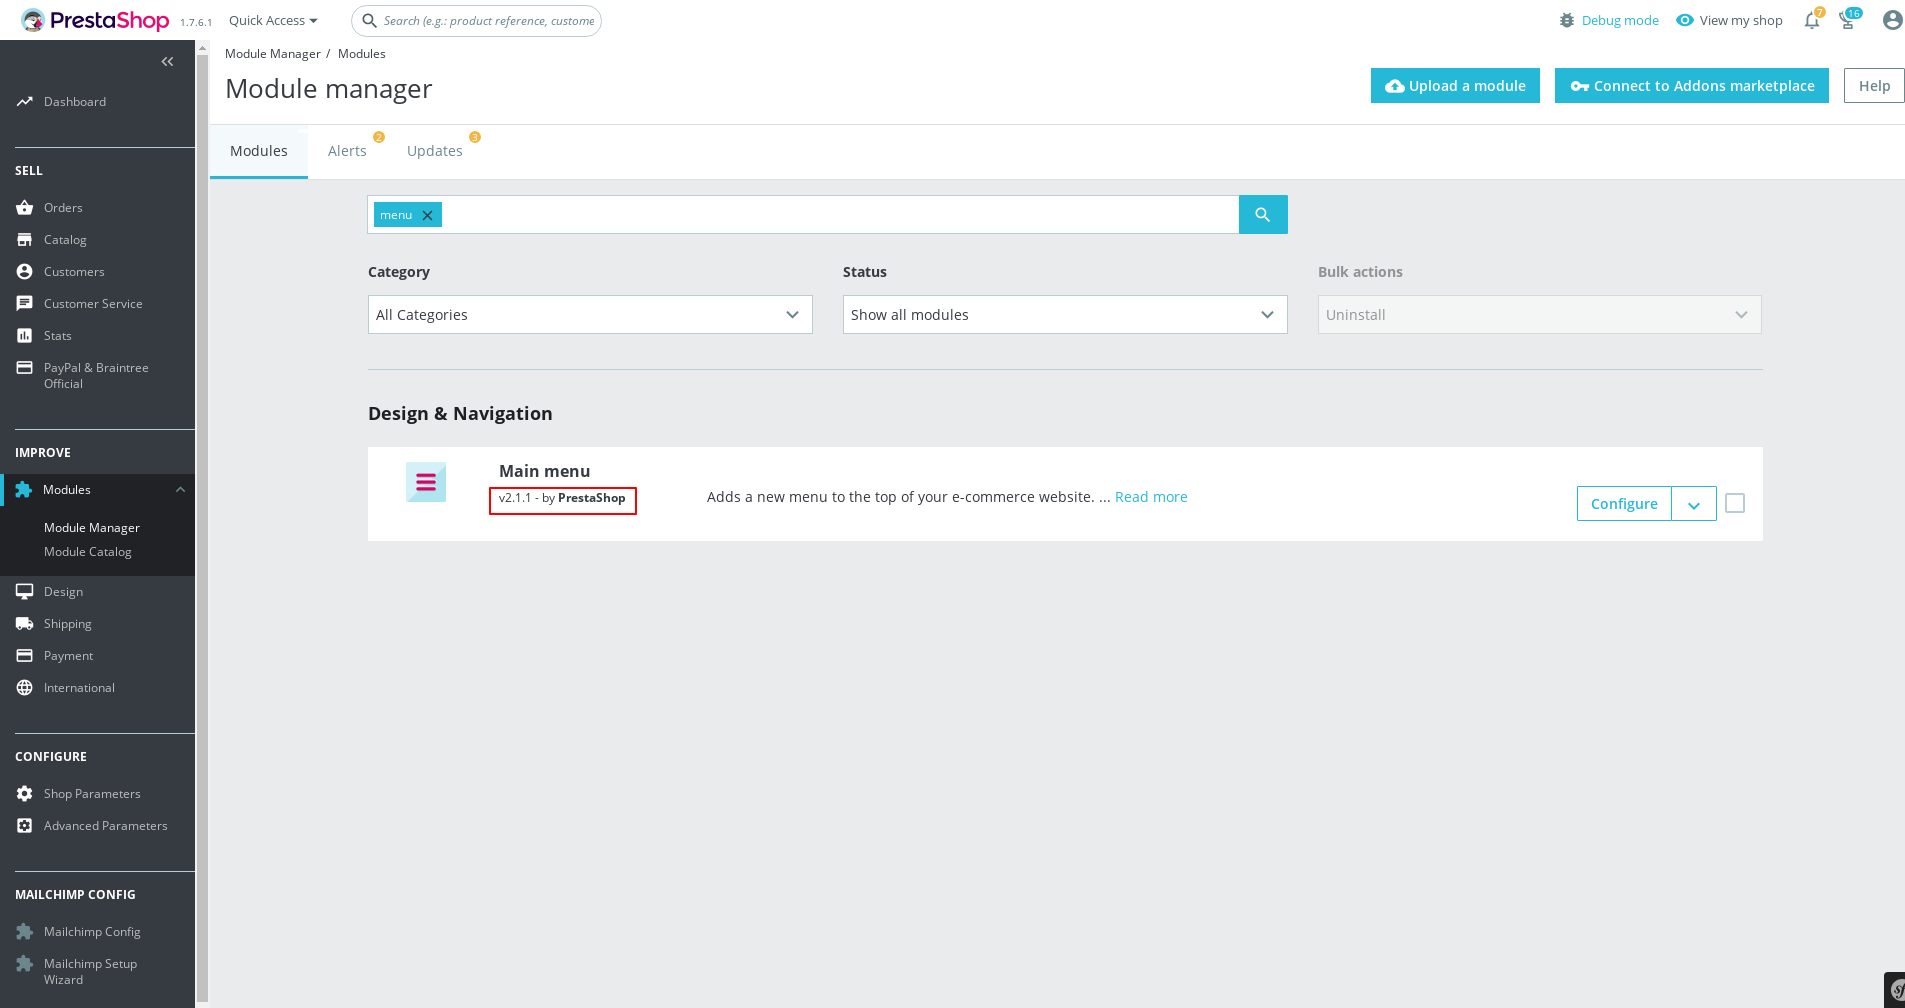Image resolution: width=1905 pixels, height=1008 pixels.
Task: Click the user profile avatar
Action: [1891, 20]
